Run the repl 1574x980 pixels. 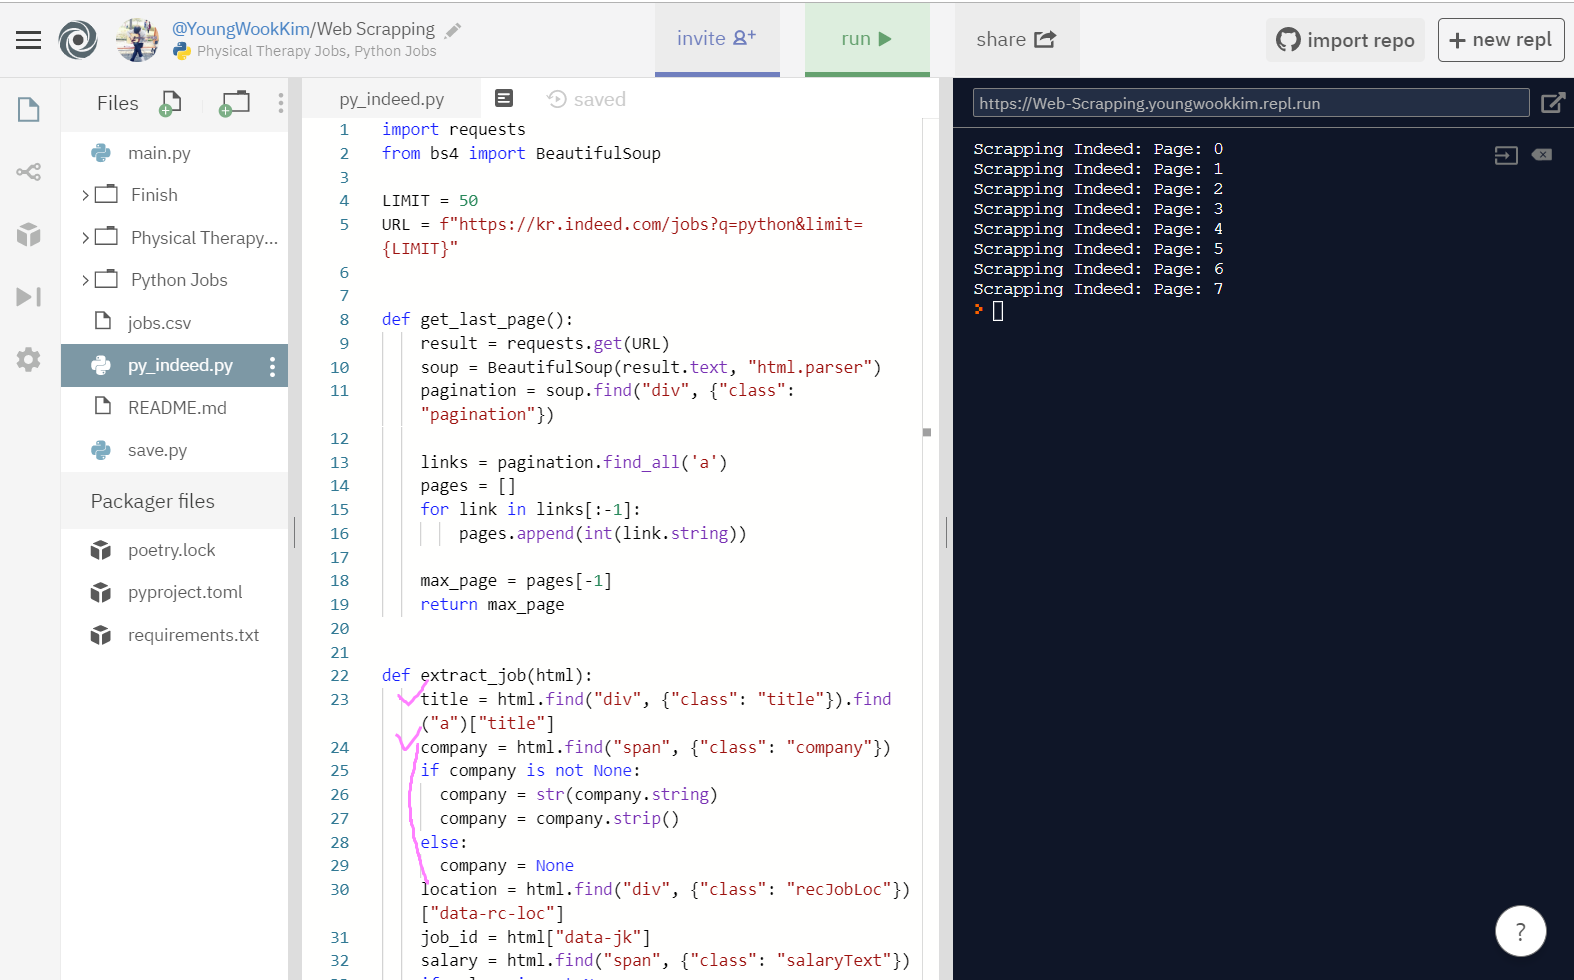(867, 39)
